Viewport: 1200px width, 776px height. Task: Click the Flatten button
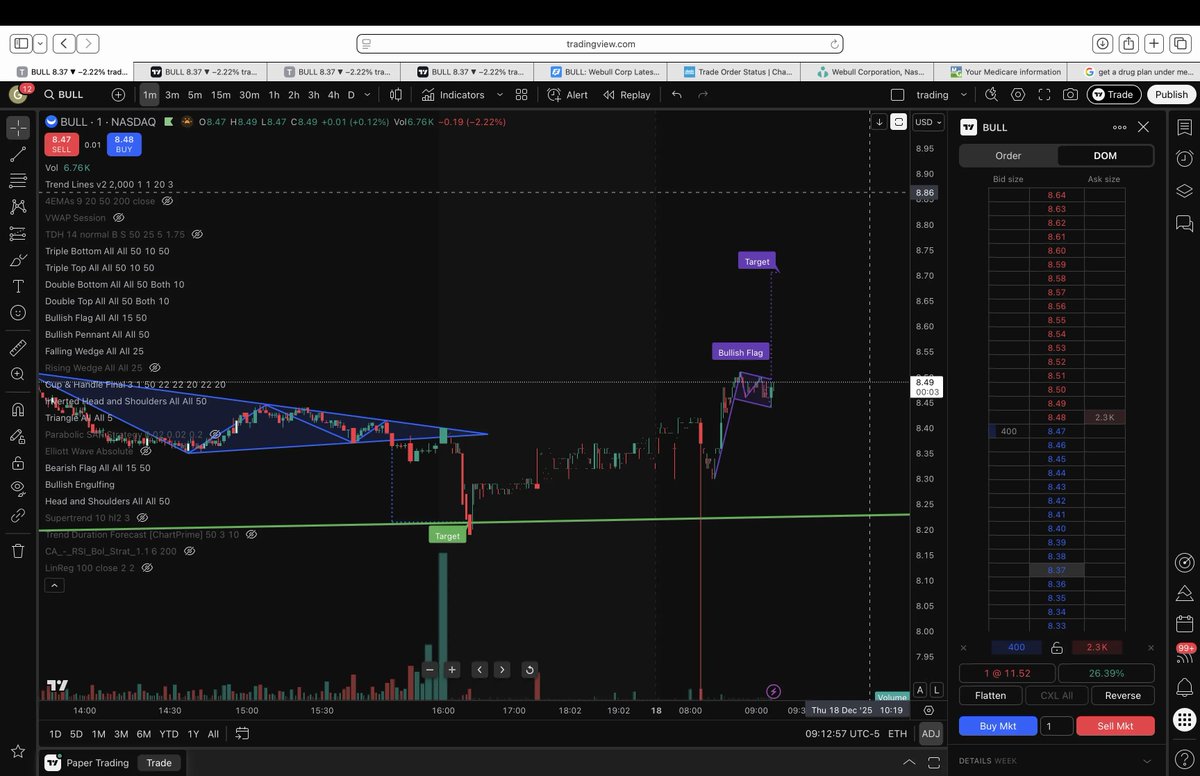tap(990, 695)
